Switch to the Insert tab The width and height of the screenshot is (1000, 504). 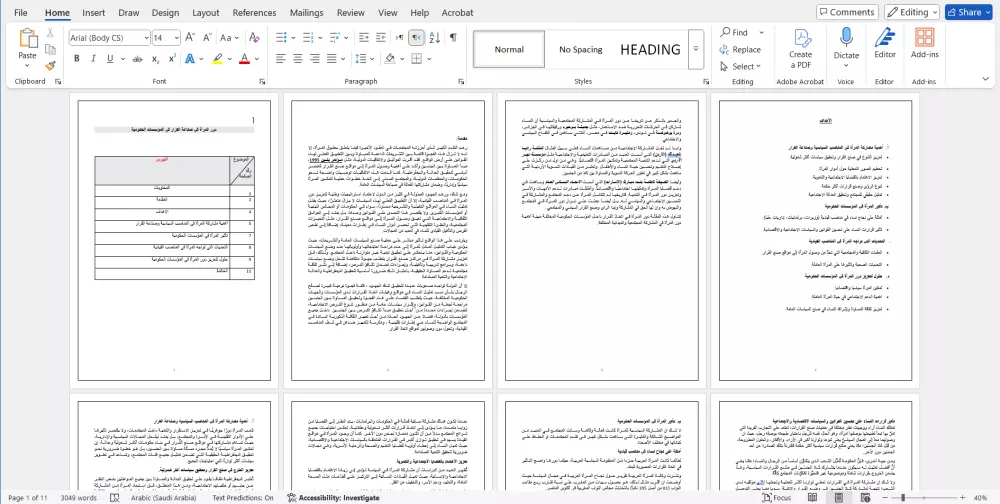coord(94,13)
